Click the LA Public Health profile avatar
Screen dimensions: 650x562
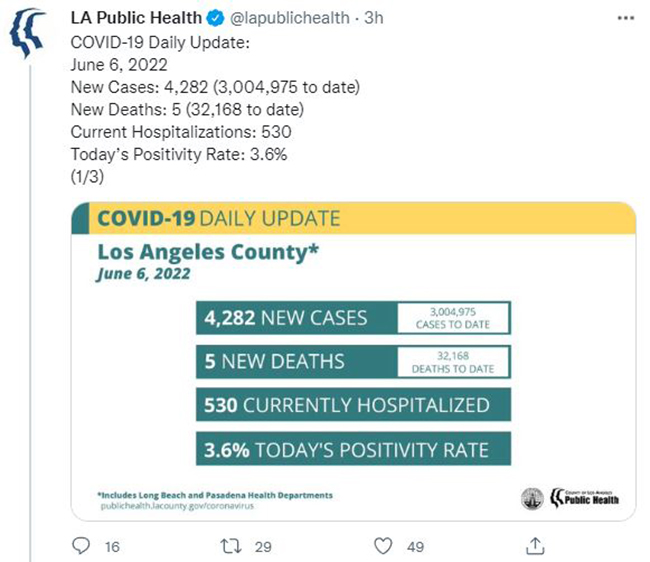pyautogui.click(x=27, y=32)
